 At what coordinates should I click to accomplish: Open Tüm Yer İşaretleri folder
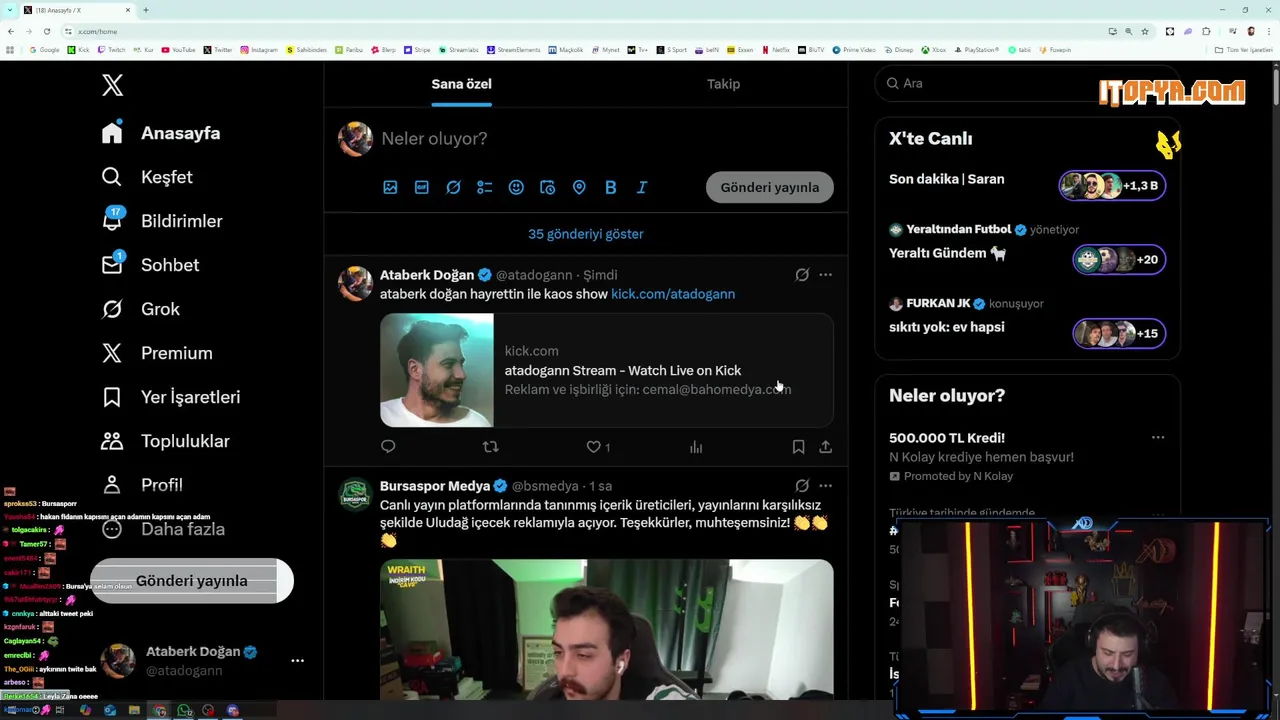[1244, 50]
